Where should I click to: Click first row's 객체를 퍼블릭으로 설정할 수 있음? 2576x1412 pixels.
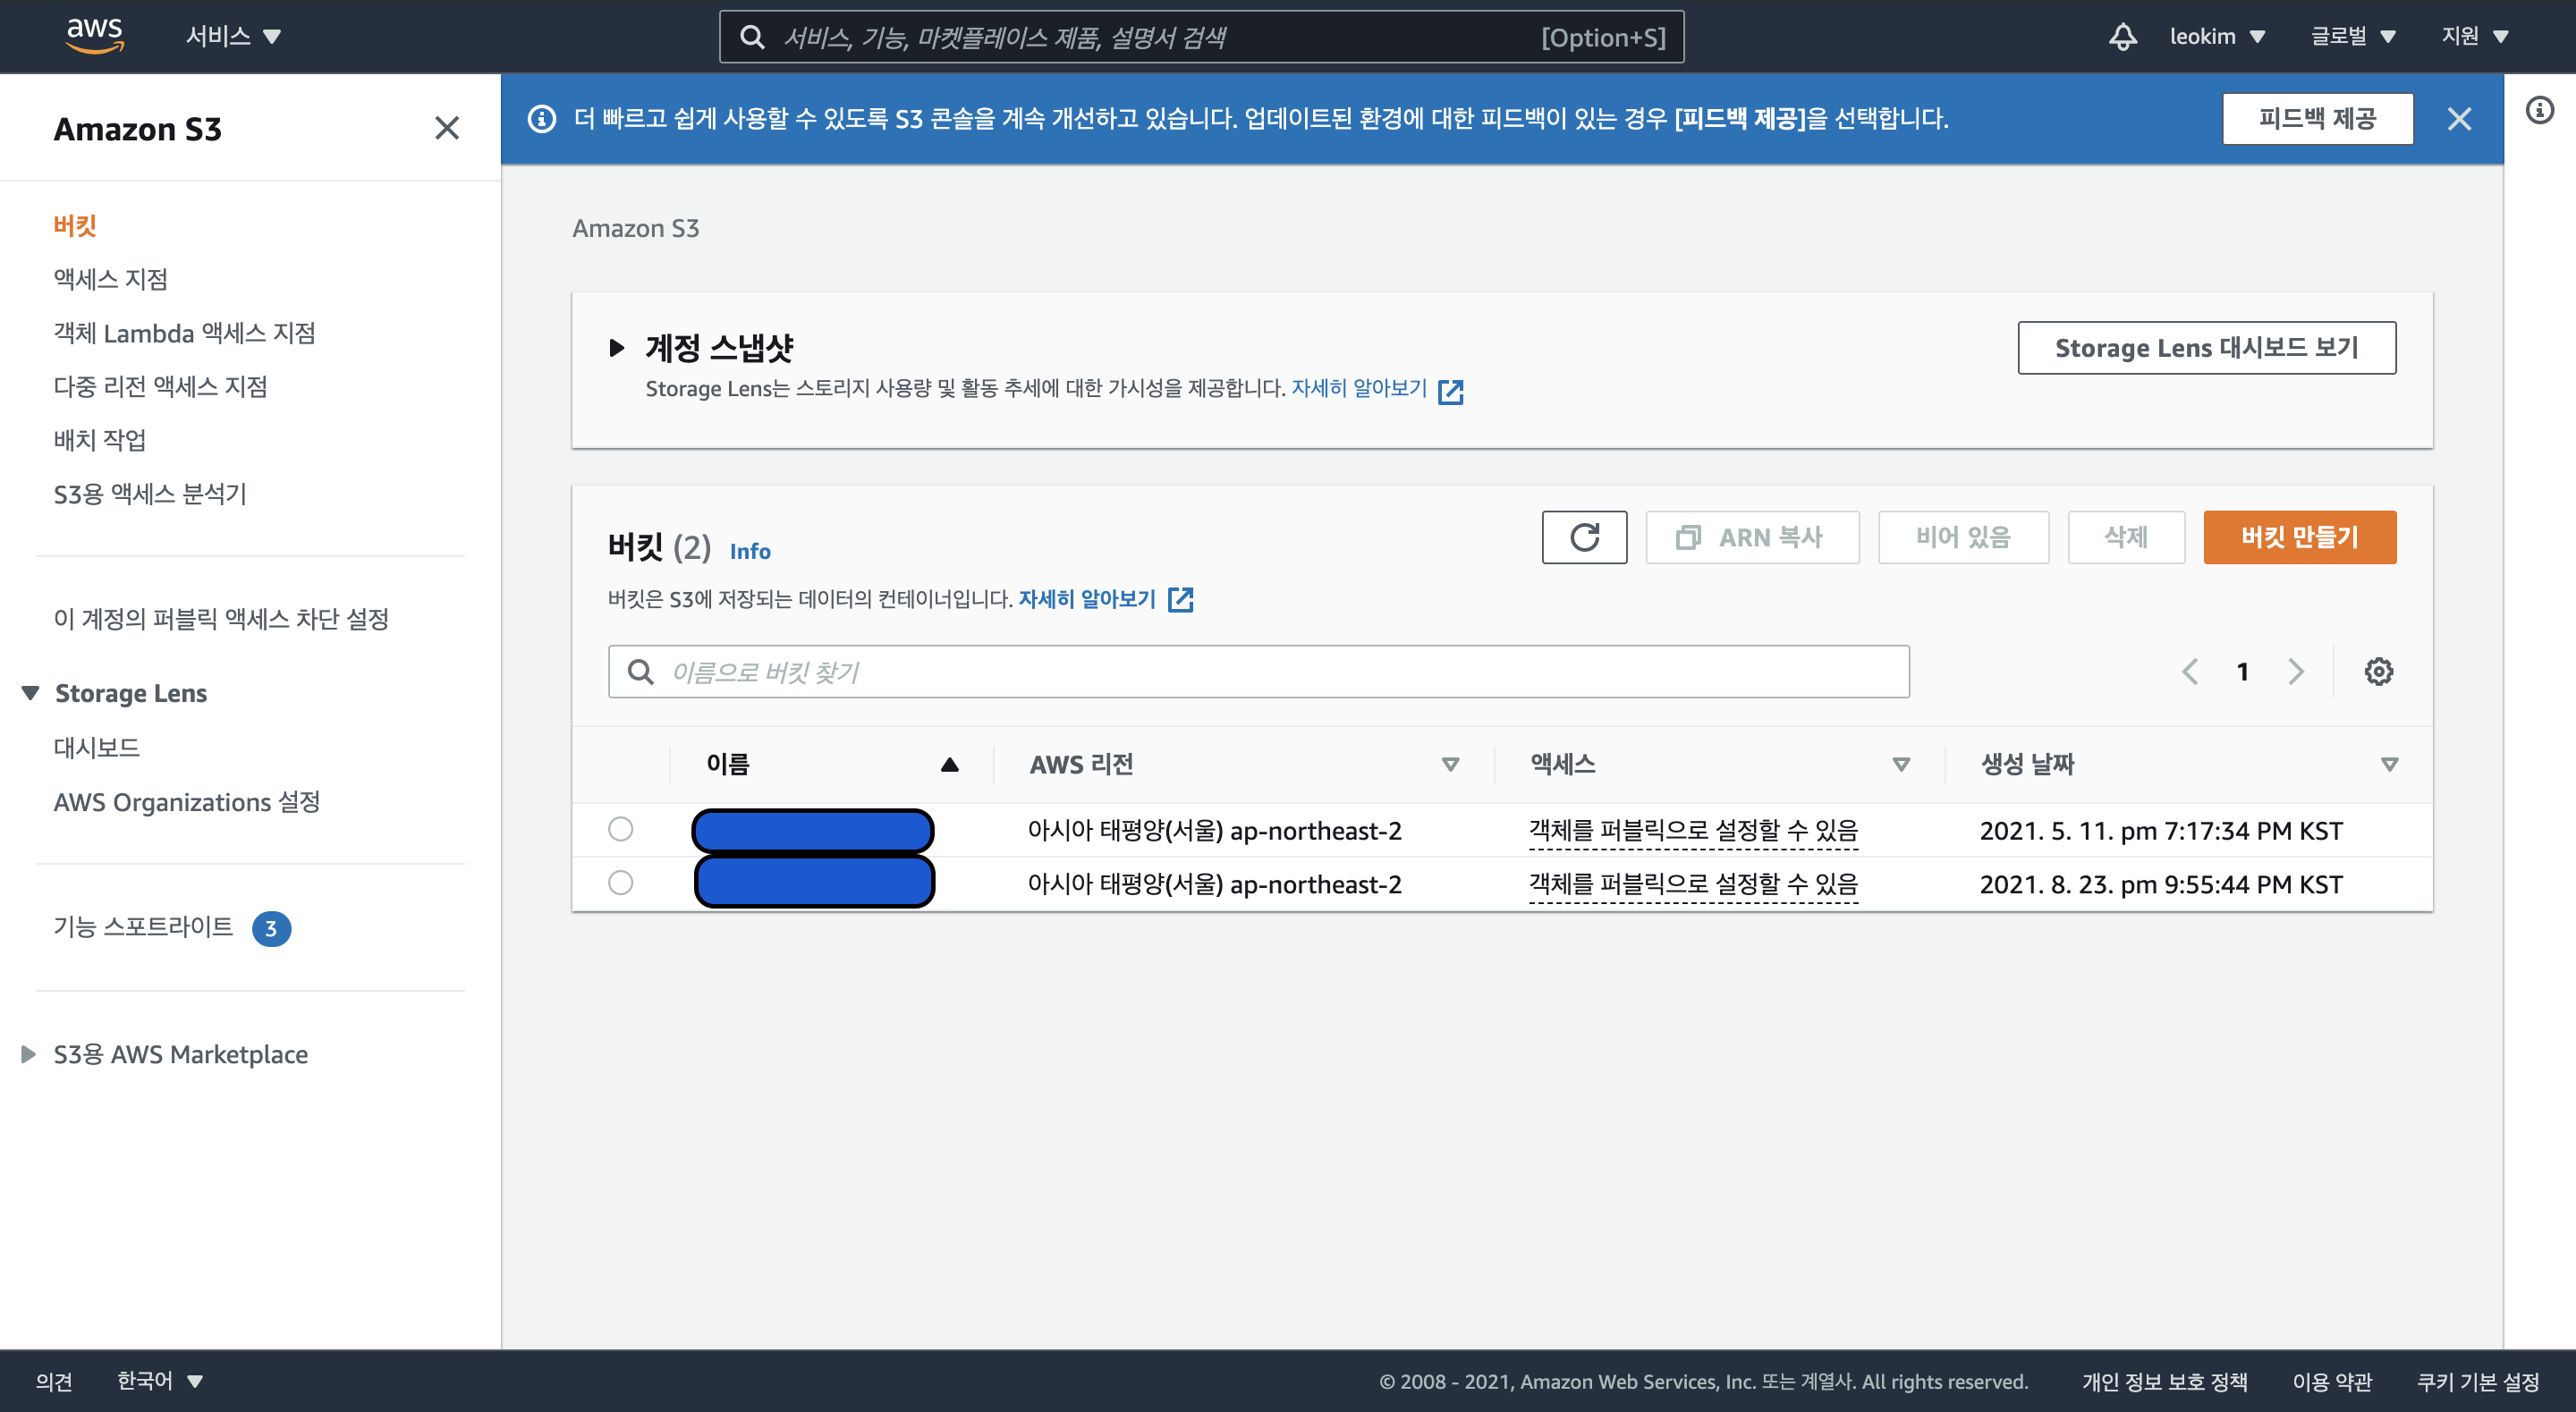1693,830
